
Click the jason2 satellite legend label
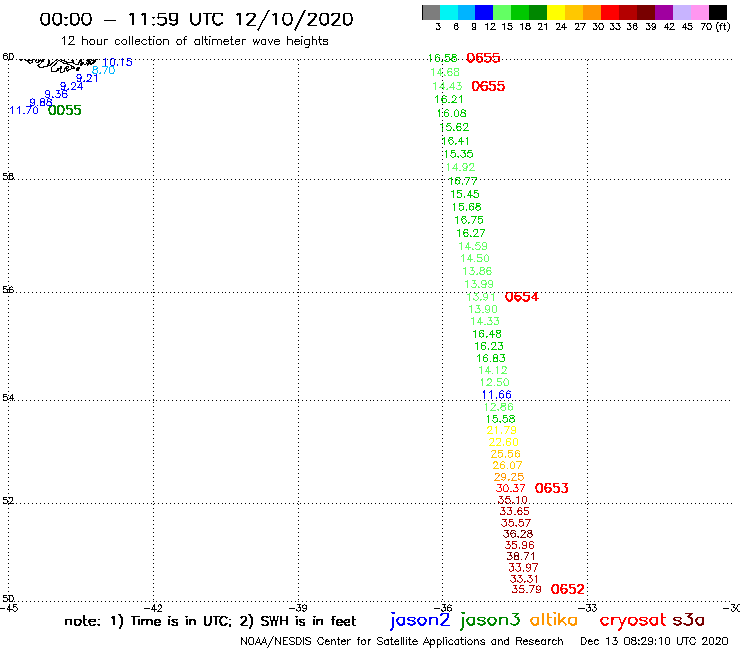[420, 620]
